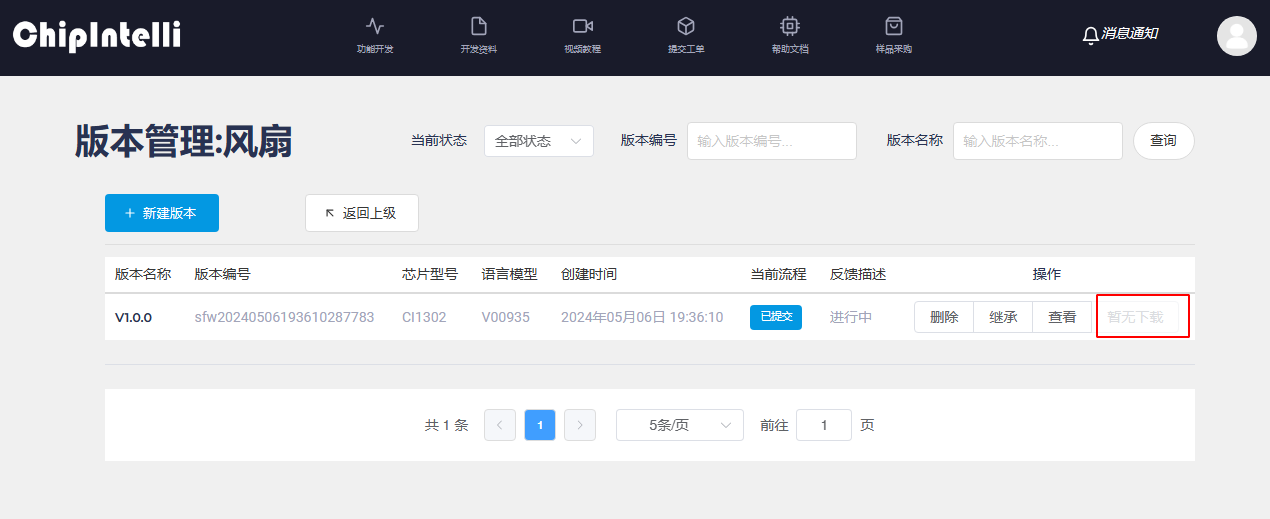
Task: Open the 样品采购 shopping bag icon
Action: (x=894, y=26)
